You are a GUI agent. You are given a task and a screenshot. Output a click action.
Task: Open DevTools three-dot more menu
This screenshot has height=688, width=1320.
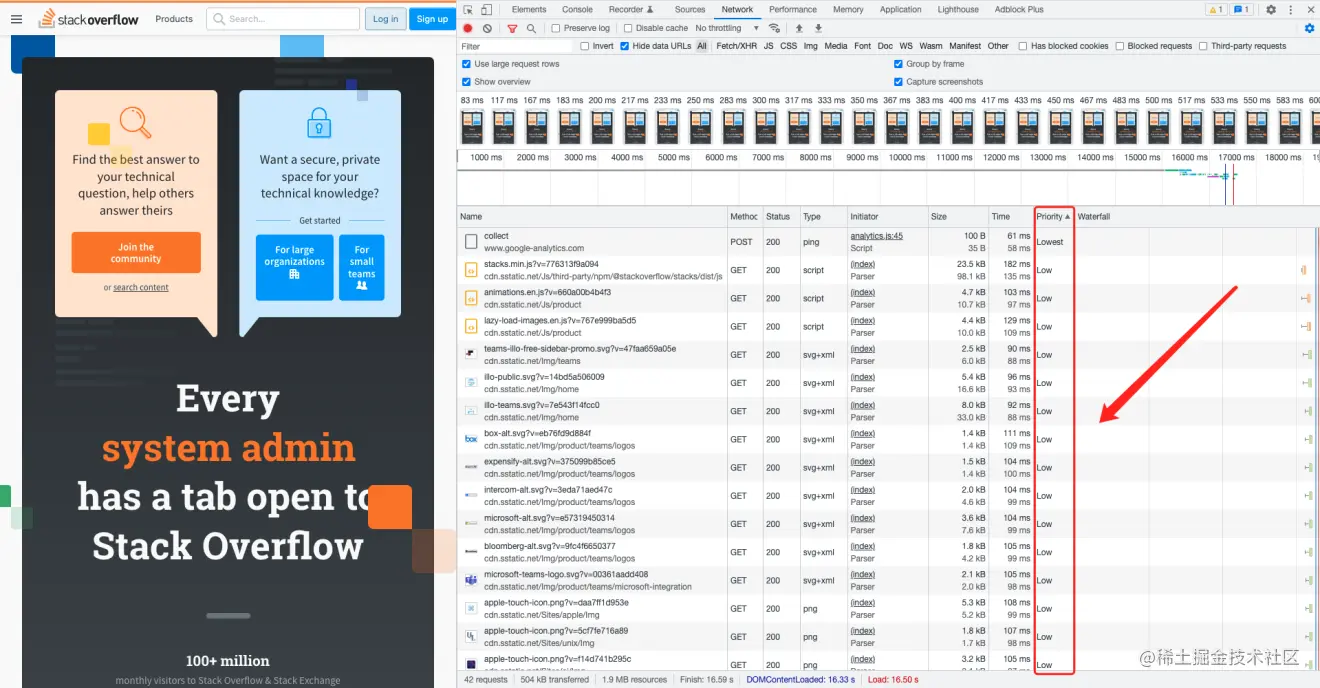[1289, 9]
